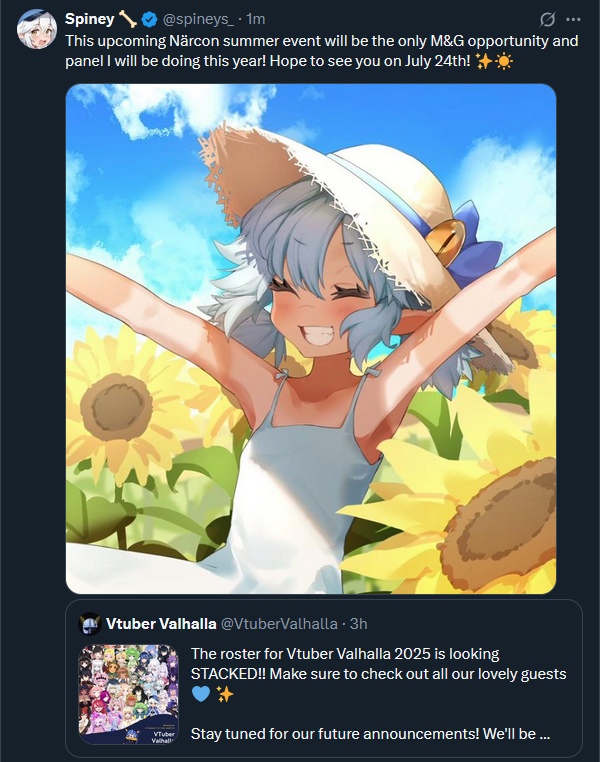This screenshot has width=600, height=762.
Task: Open the Valhalla roster thumbnail
Action: click(x=129, y=694)
